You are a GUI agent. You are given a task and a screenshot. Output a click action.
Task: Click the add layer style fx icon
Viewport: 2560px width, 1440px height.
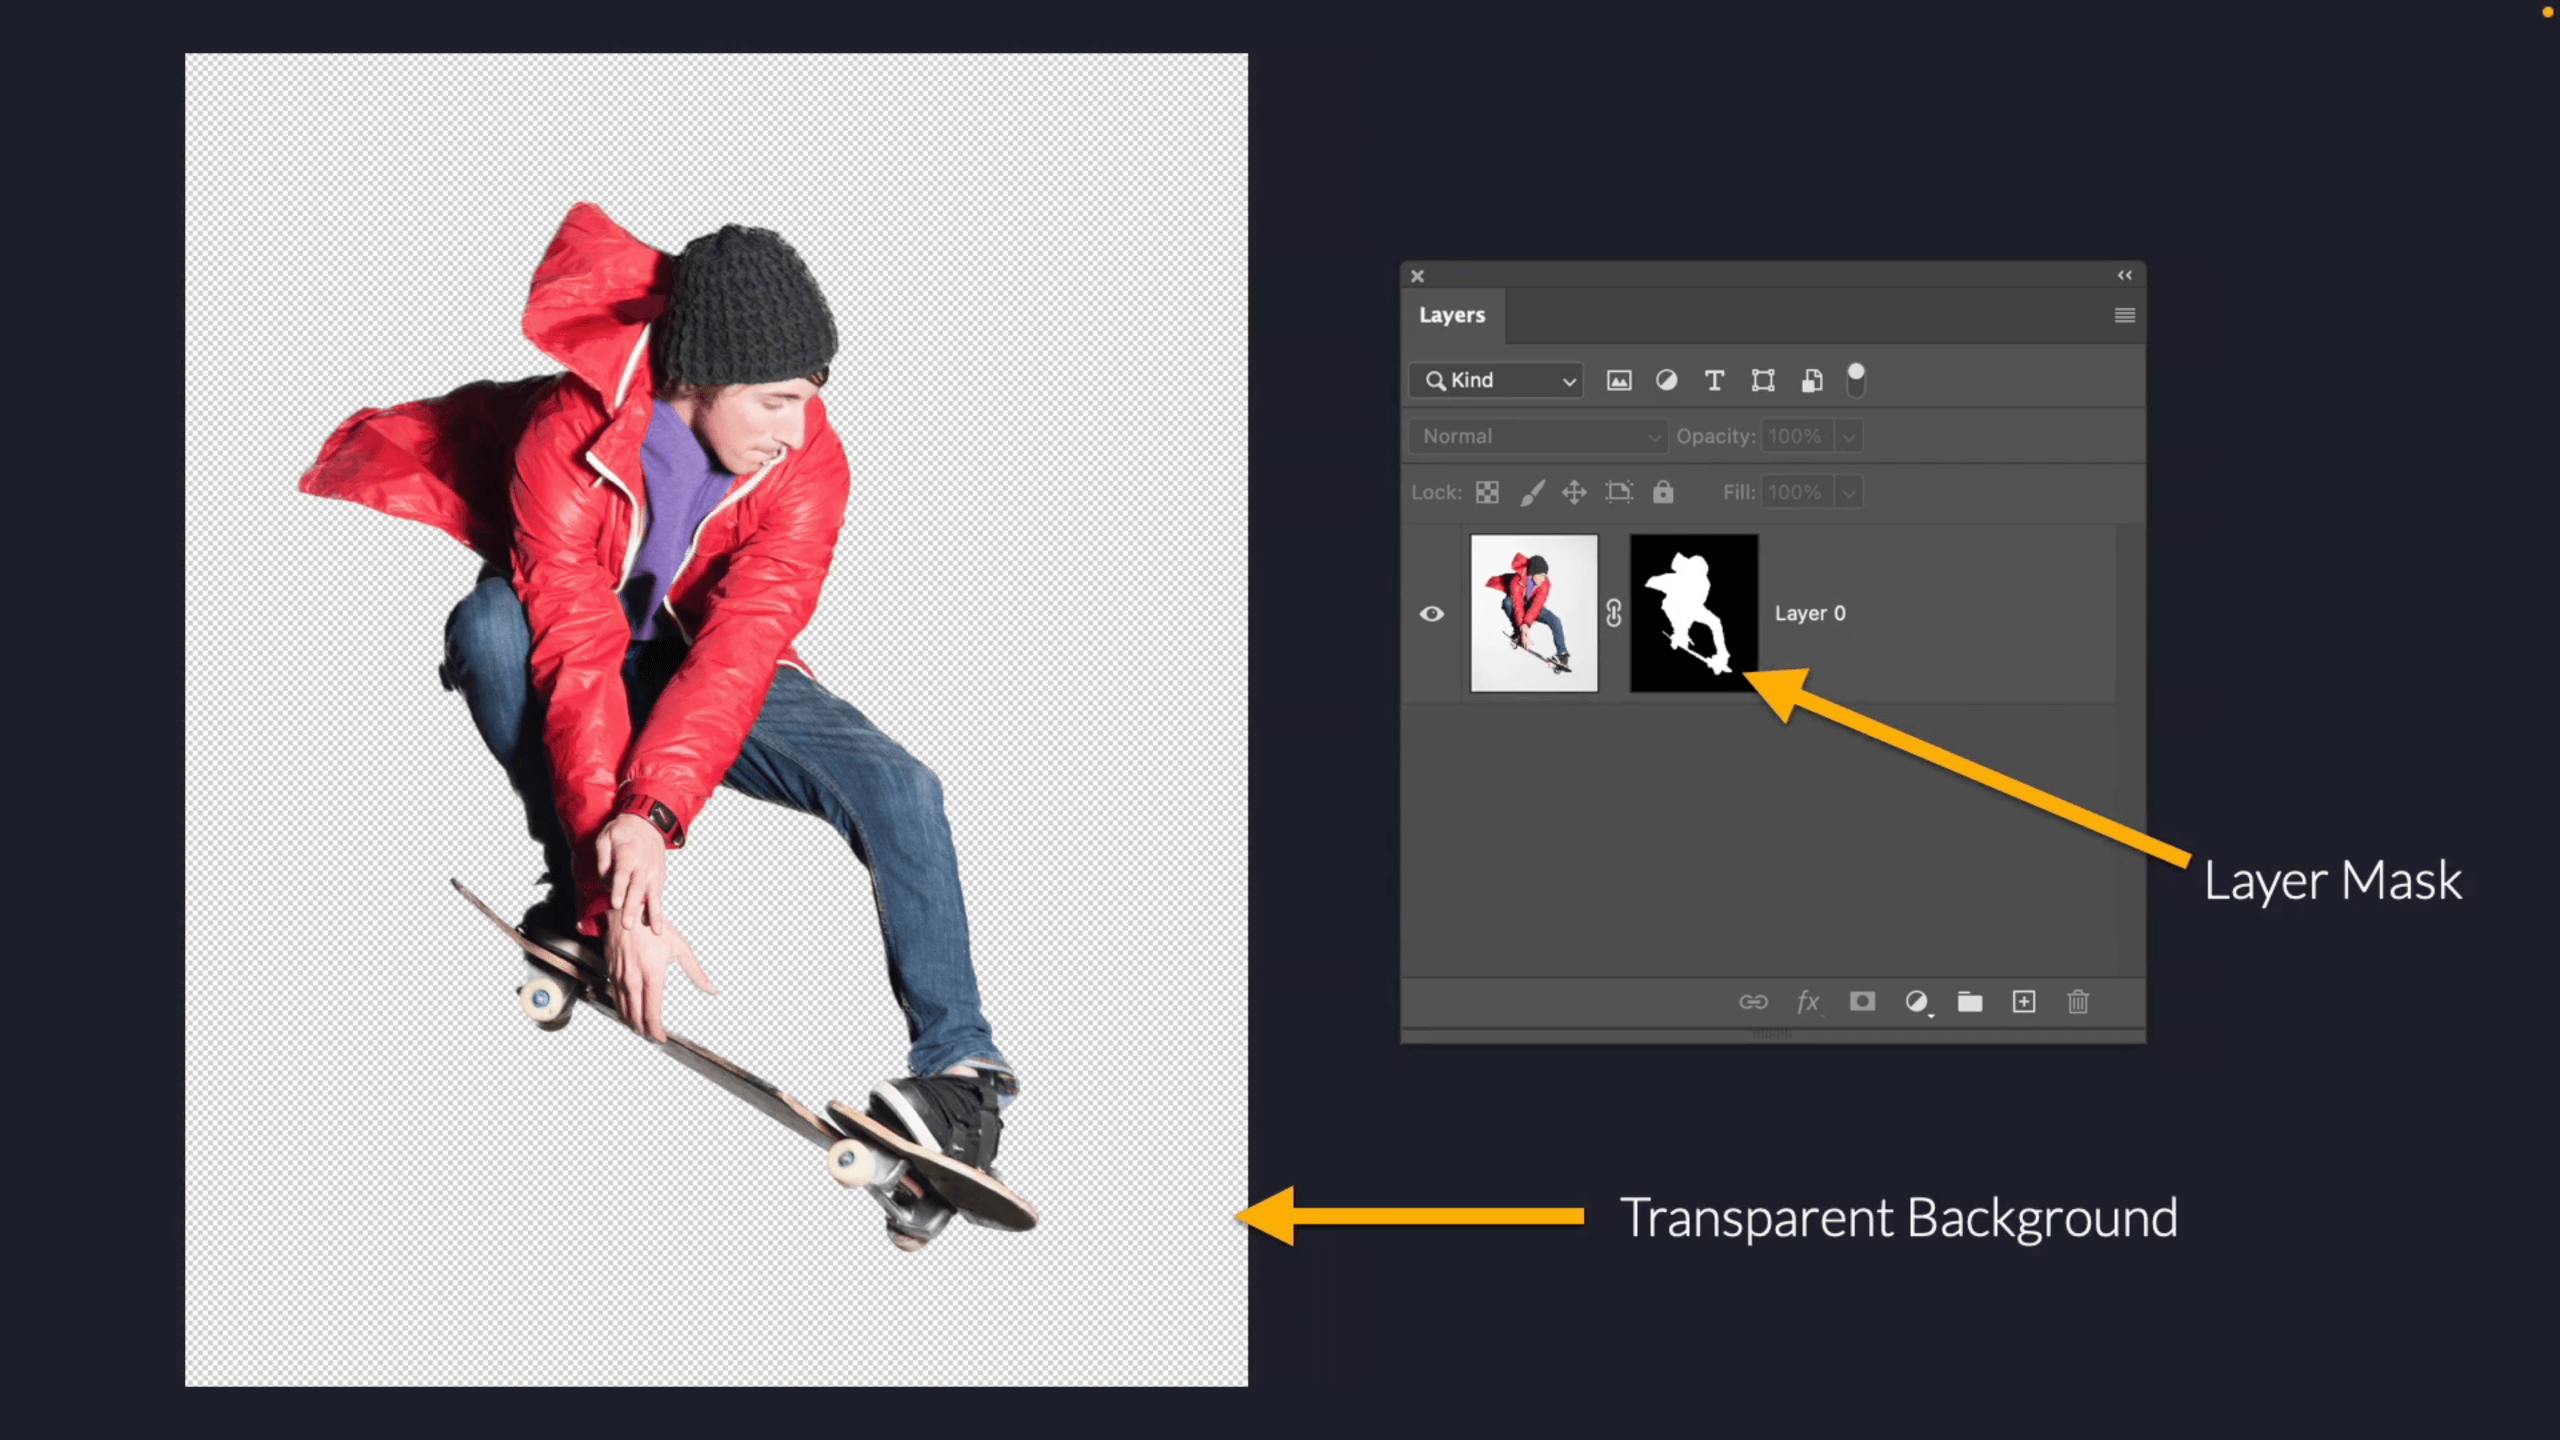pos(1807,1001)
